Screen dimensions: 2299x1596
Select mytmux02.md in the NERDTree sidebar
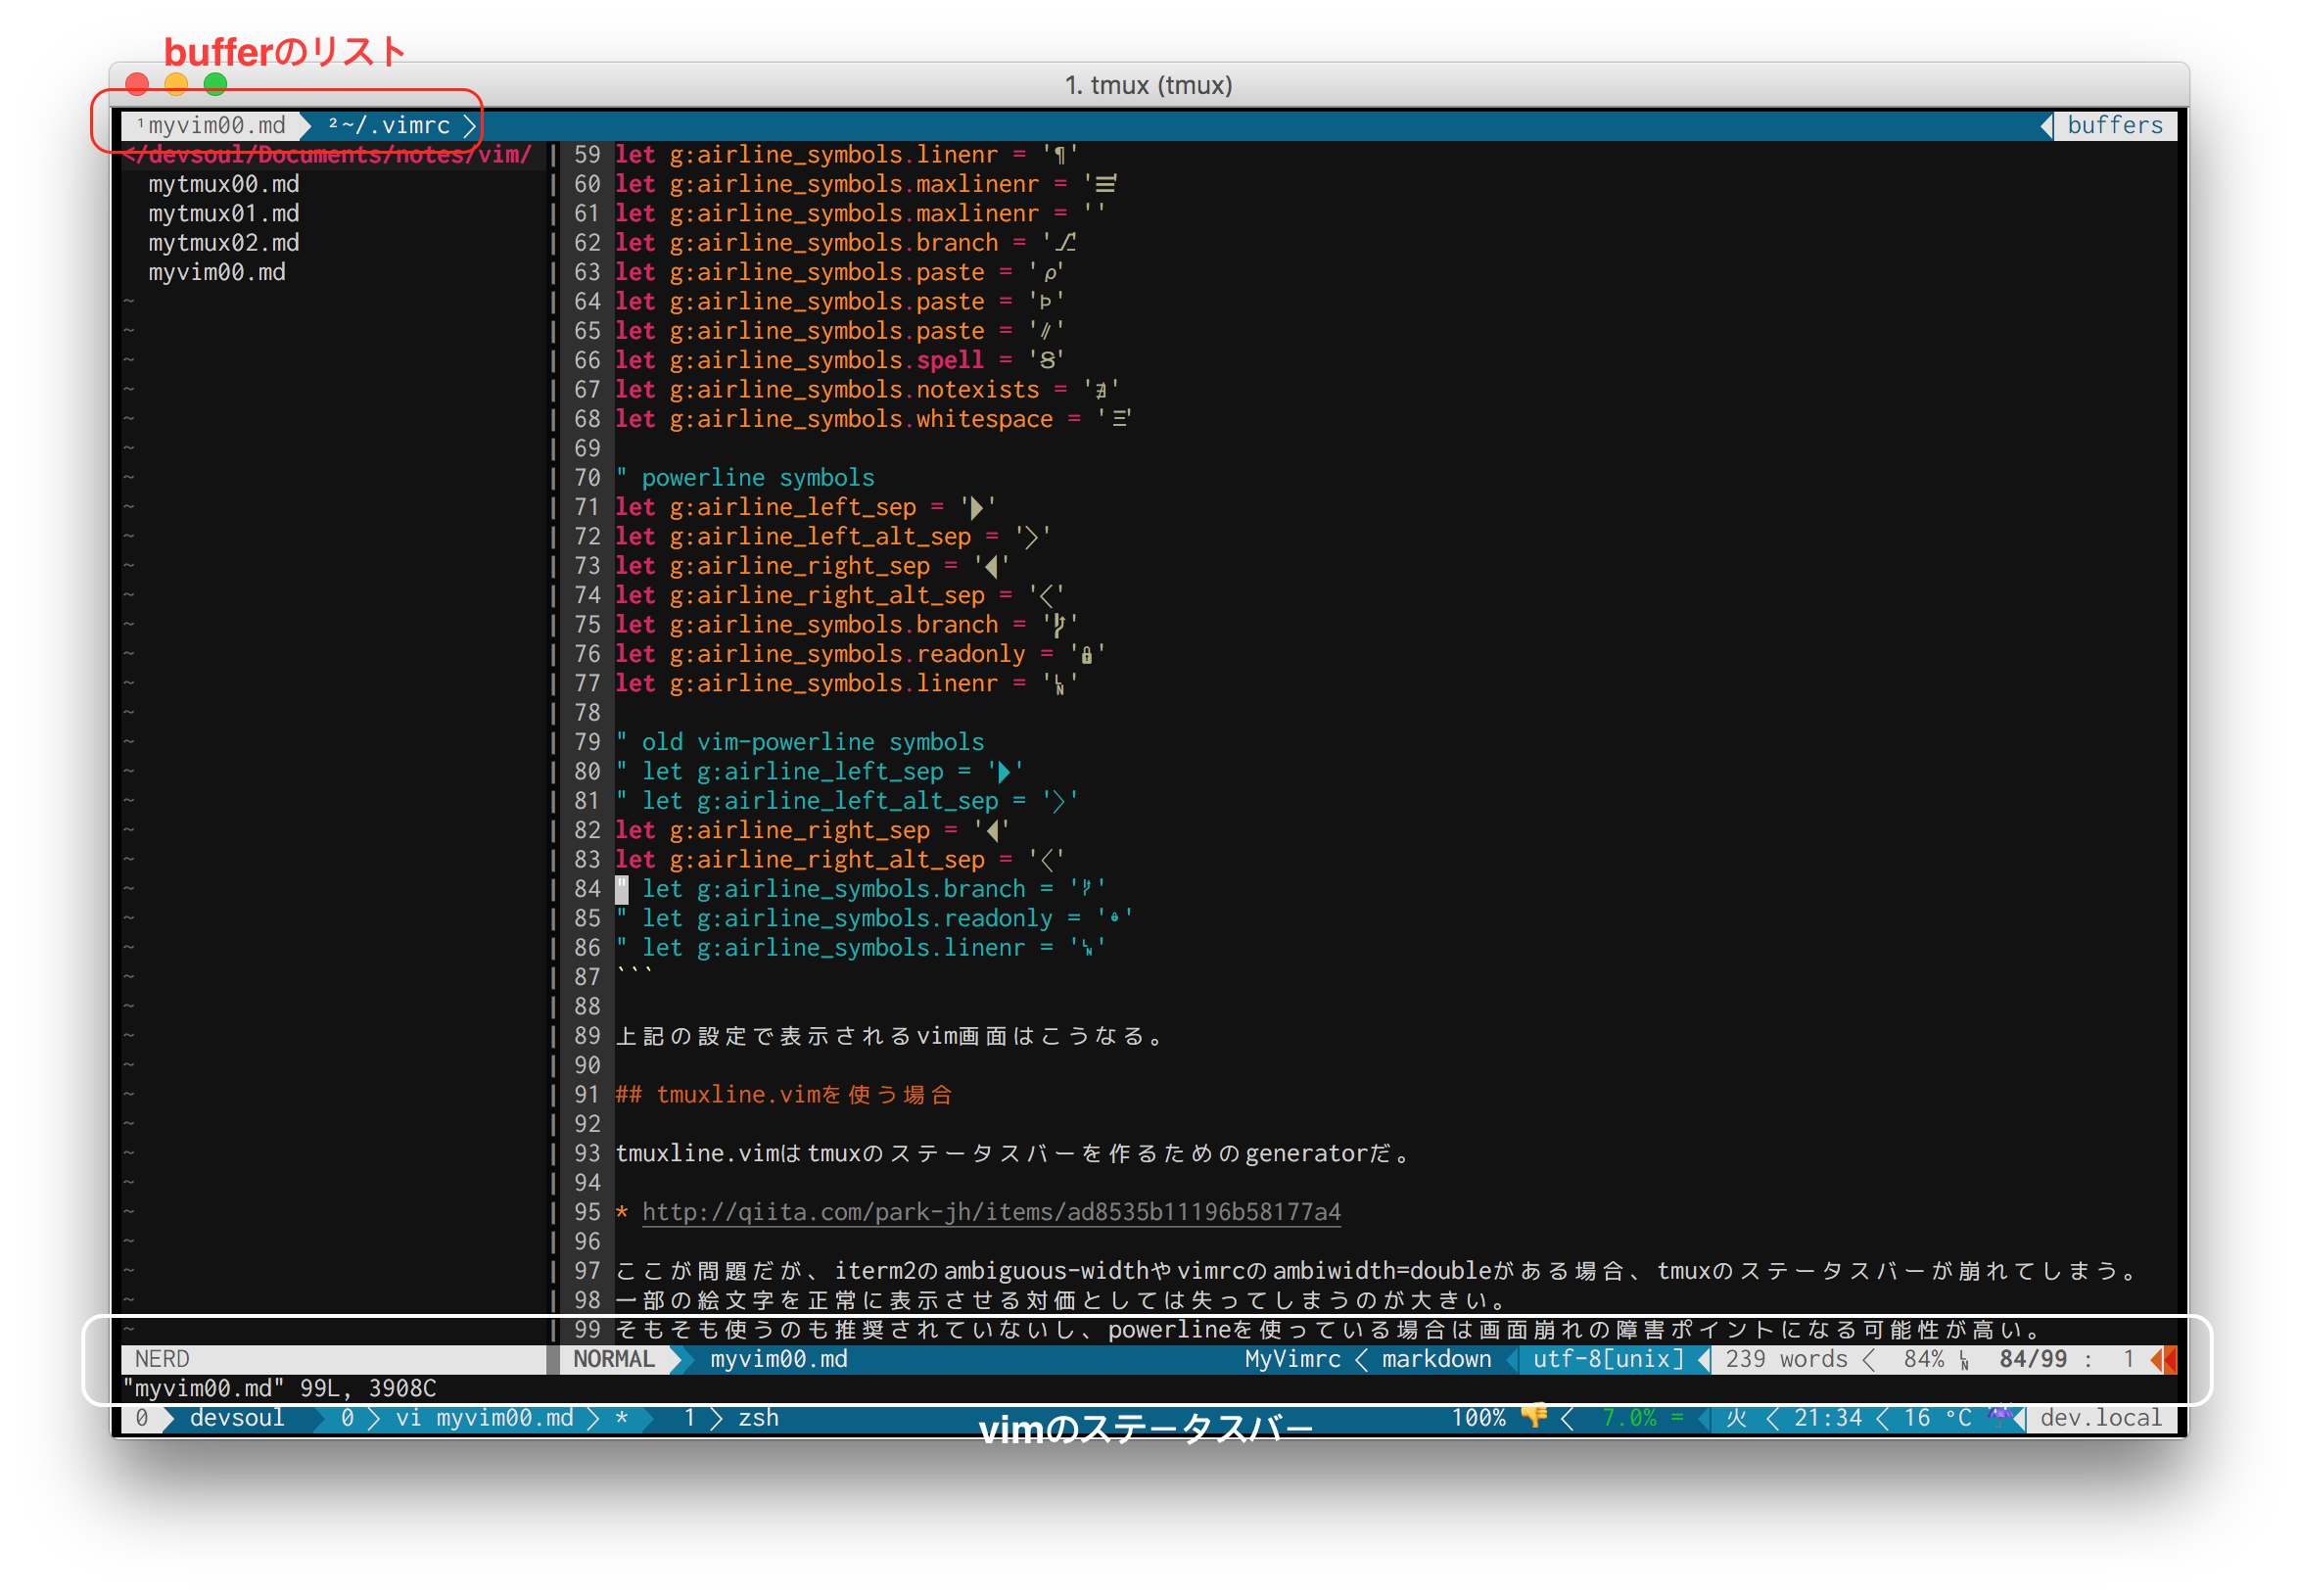click(x=223, y=242)
